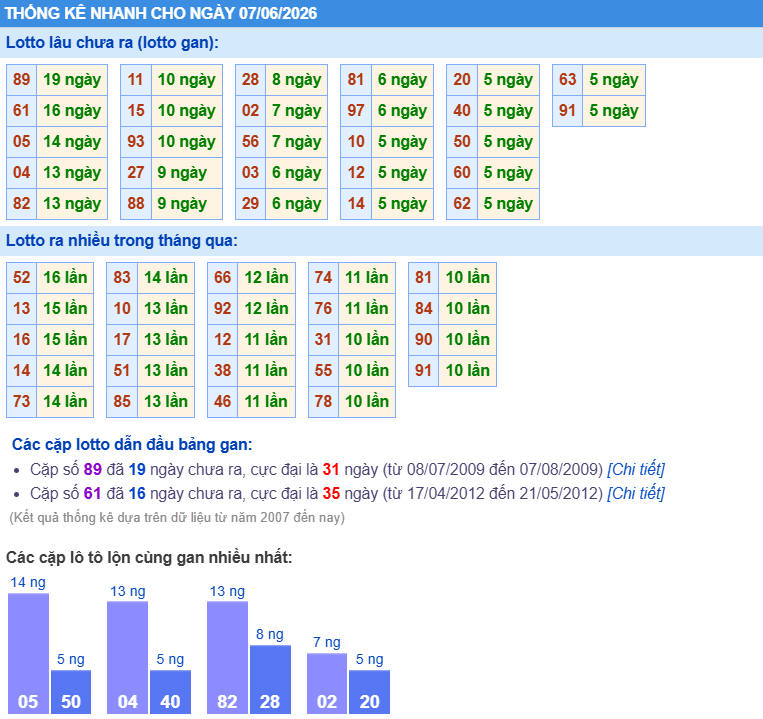Click chart bar labeled 40
This screenshot has height=719, width=763.
(170, 692)
